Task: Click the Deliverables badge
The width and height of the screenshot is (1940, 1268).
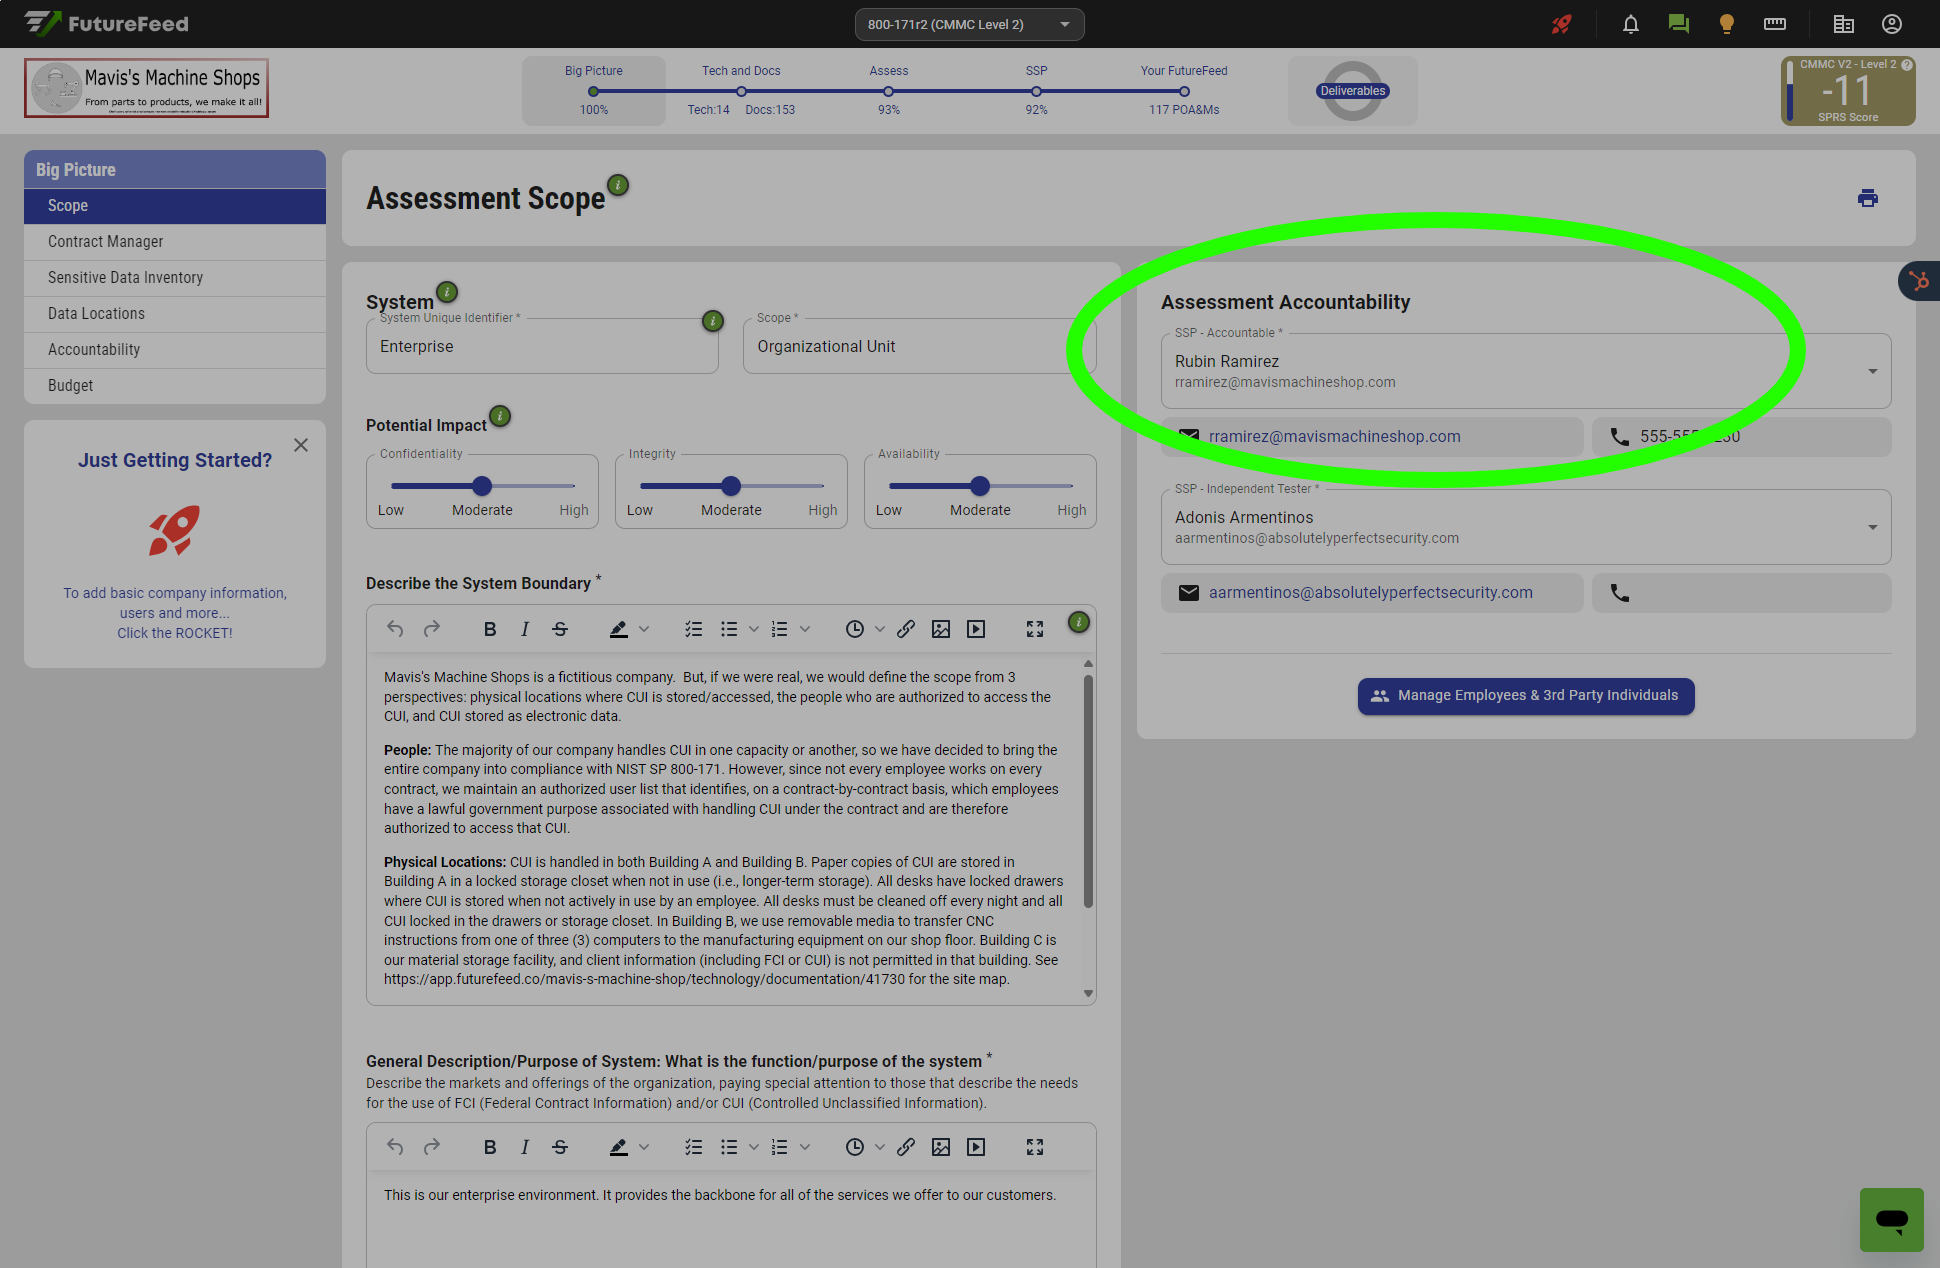Action: 1352,91
